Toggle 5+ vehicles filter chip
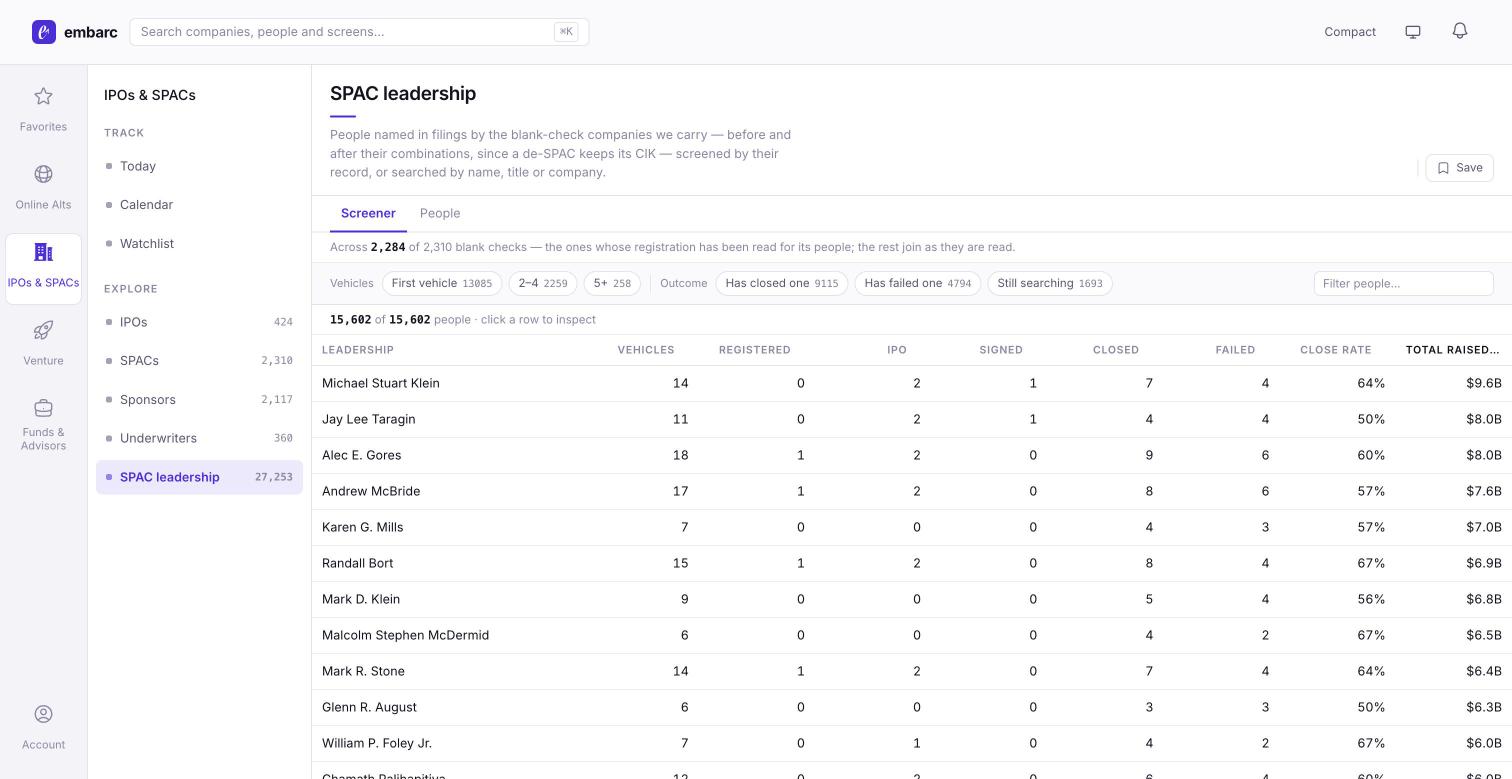This screenshot has width=1512, height=779. [612, 284]
